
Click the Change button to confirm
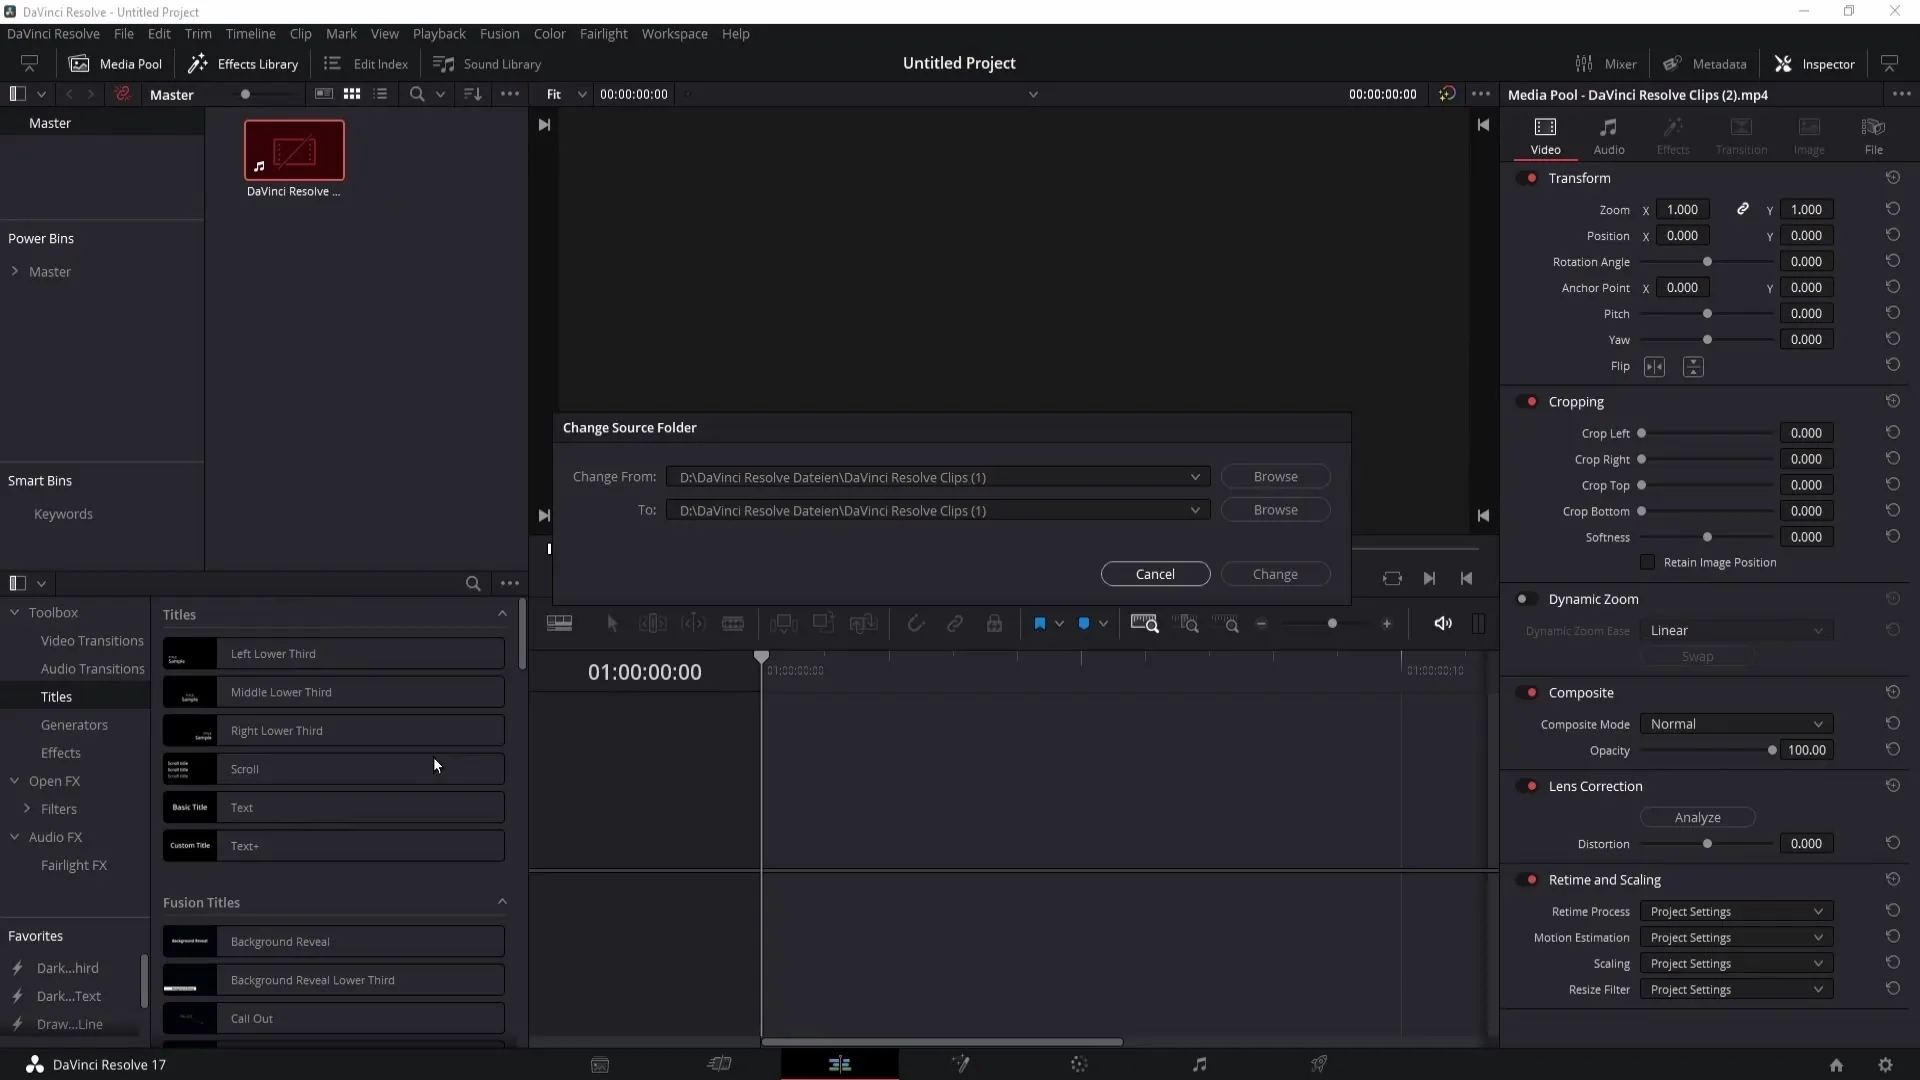[1275, 574]
